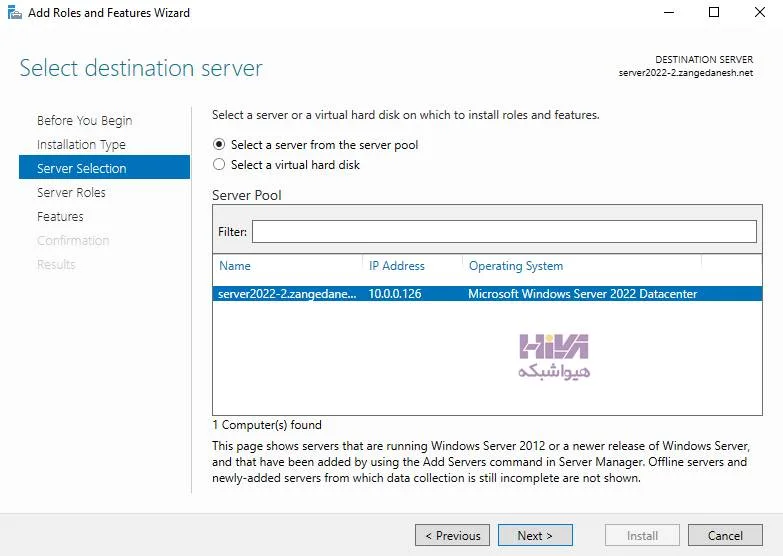
Task: Maximize the wizard window
Action: click(714, 12)
